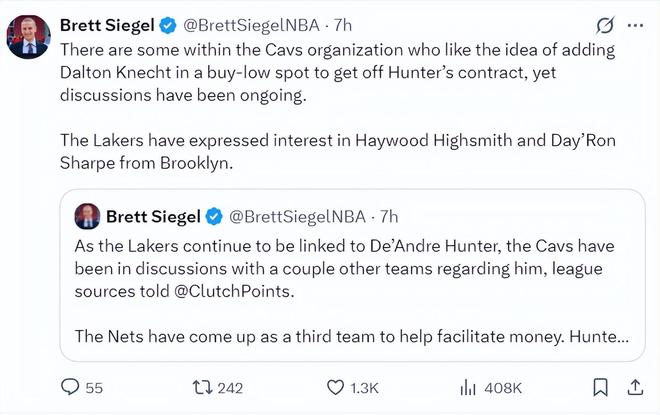Screen dimensions: 660x415
Task: Repost this tweet via retweet icon
Action: click(x=202, y=387)
